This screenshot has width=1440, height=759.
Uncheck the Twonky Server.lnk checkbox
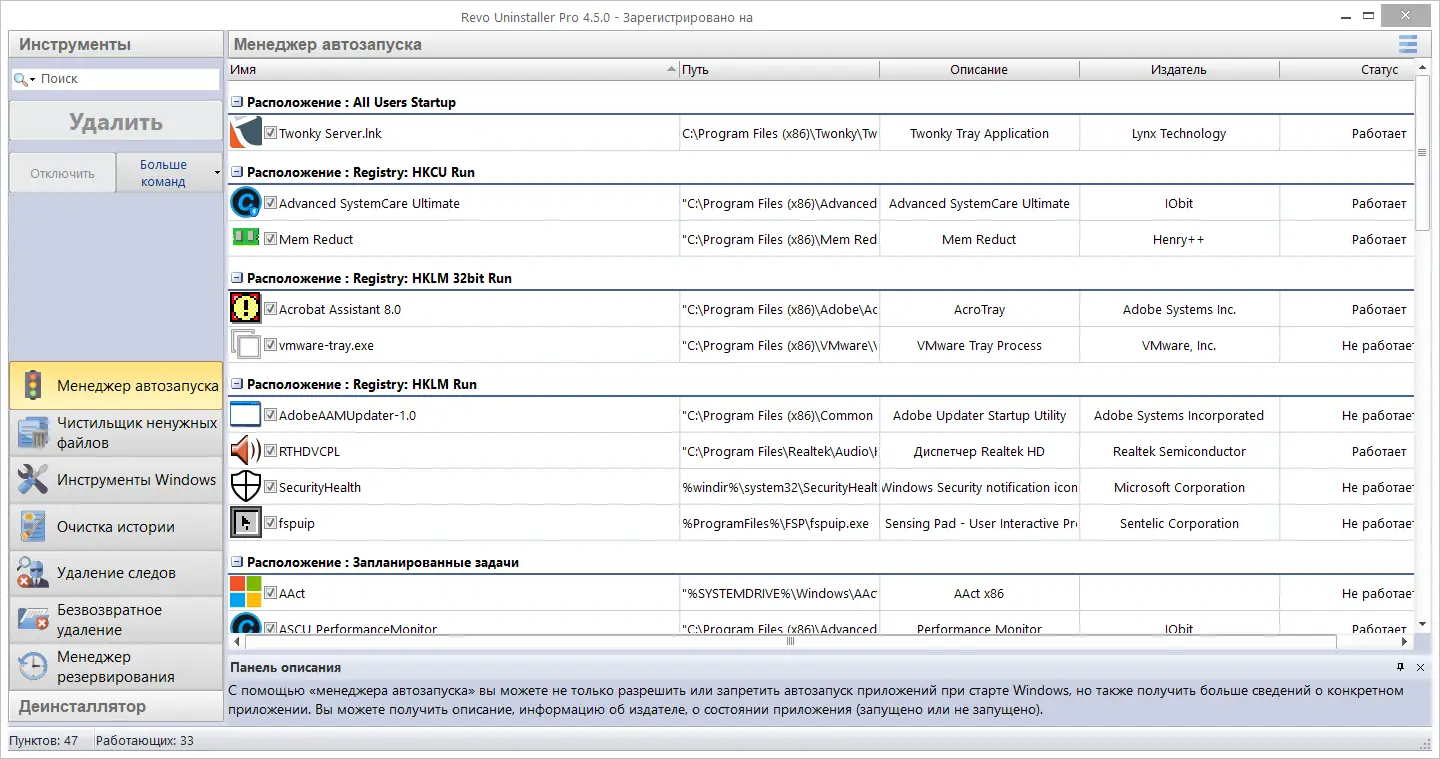tap(270, 132)
